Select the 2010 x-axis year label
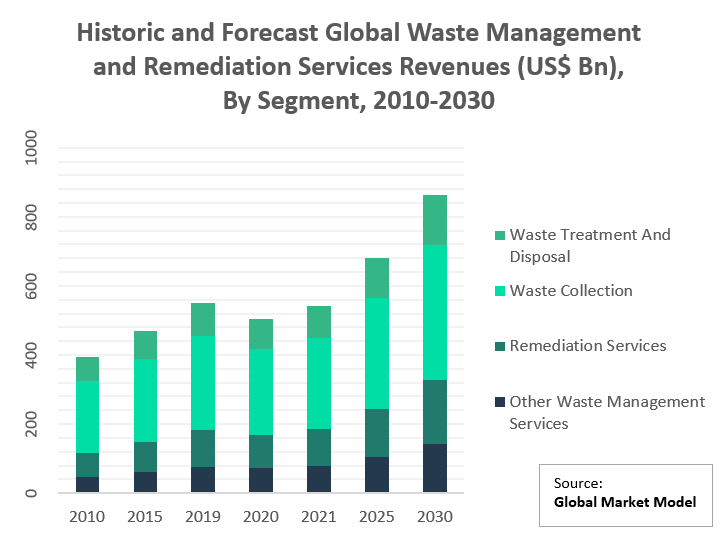Screen dimensions: 723x538 [x=87, y=517]
